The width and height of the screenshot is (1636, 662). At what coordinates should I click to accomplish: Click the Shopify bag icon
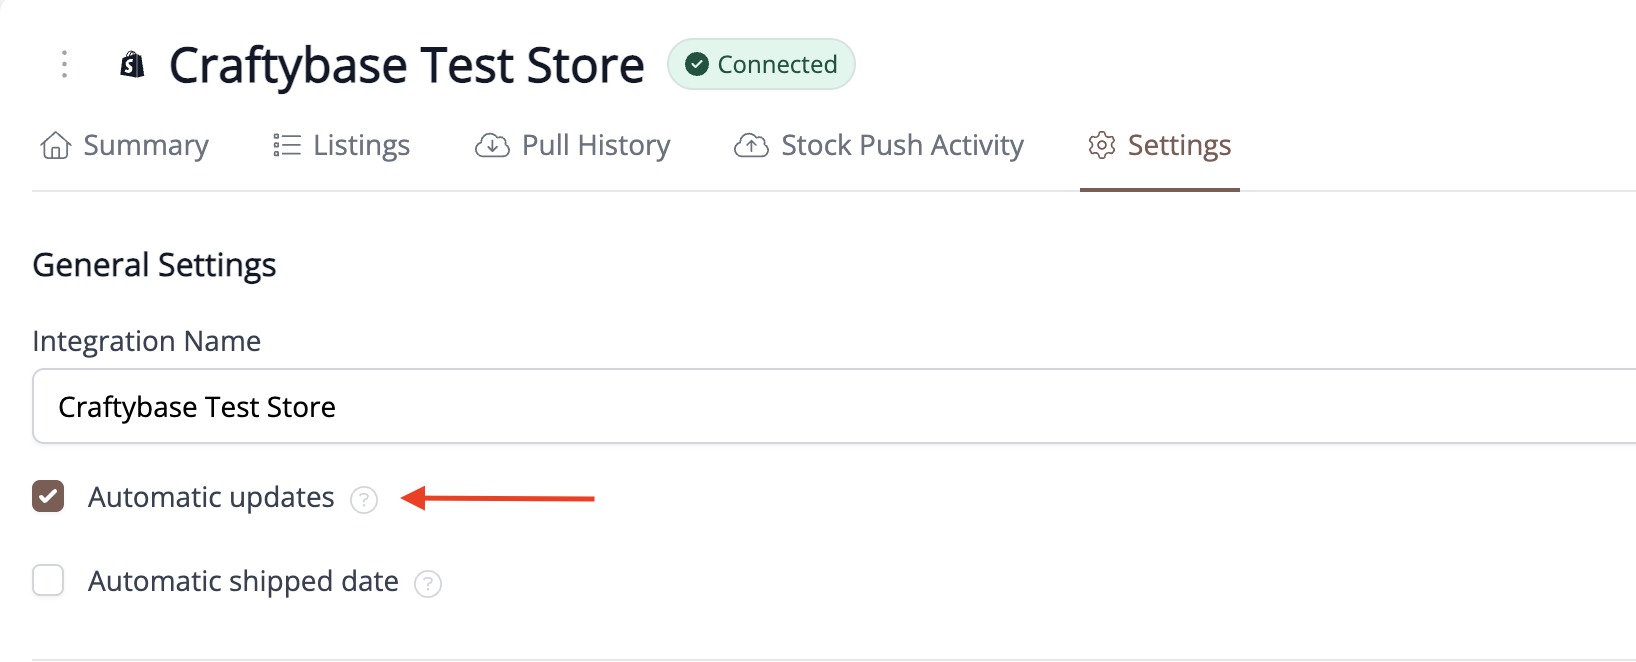(x=132, y=65)
